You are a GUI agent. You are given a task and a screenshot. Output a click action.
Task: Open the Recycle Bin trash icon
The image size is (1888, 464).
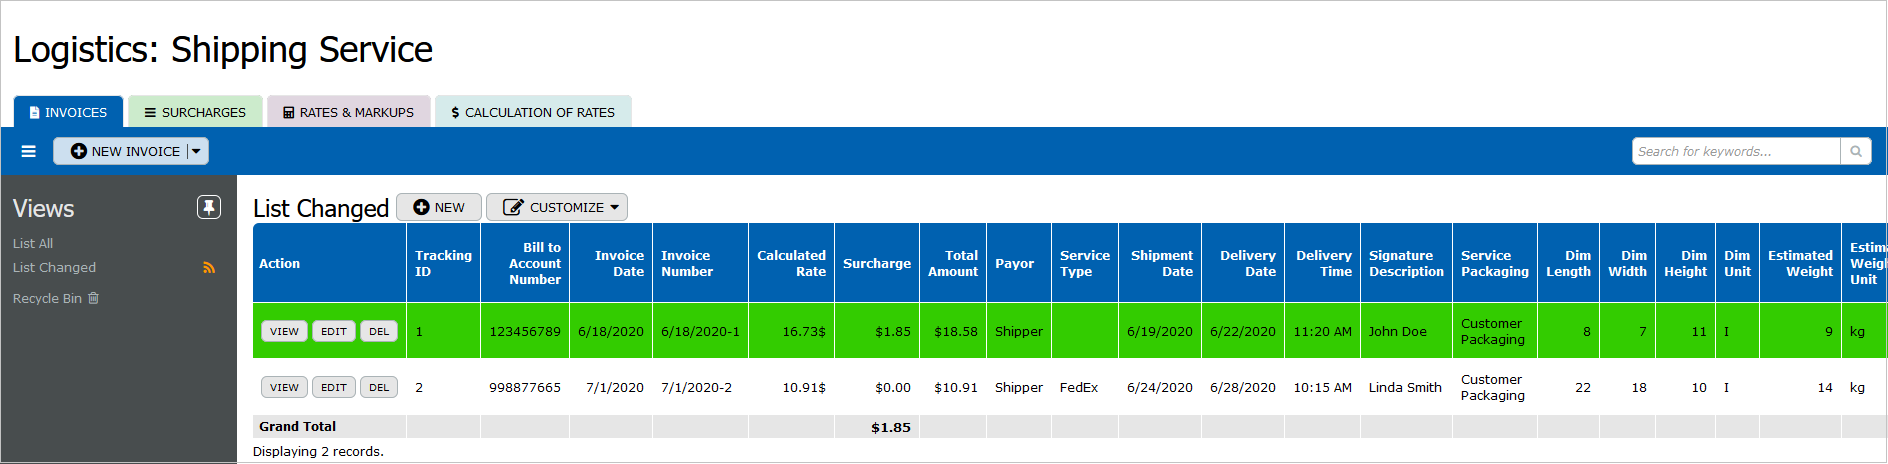[x=94, y=298]
